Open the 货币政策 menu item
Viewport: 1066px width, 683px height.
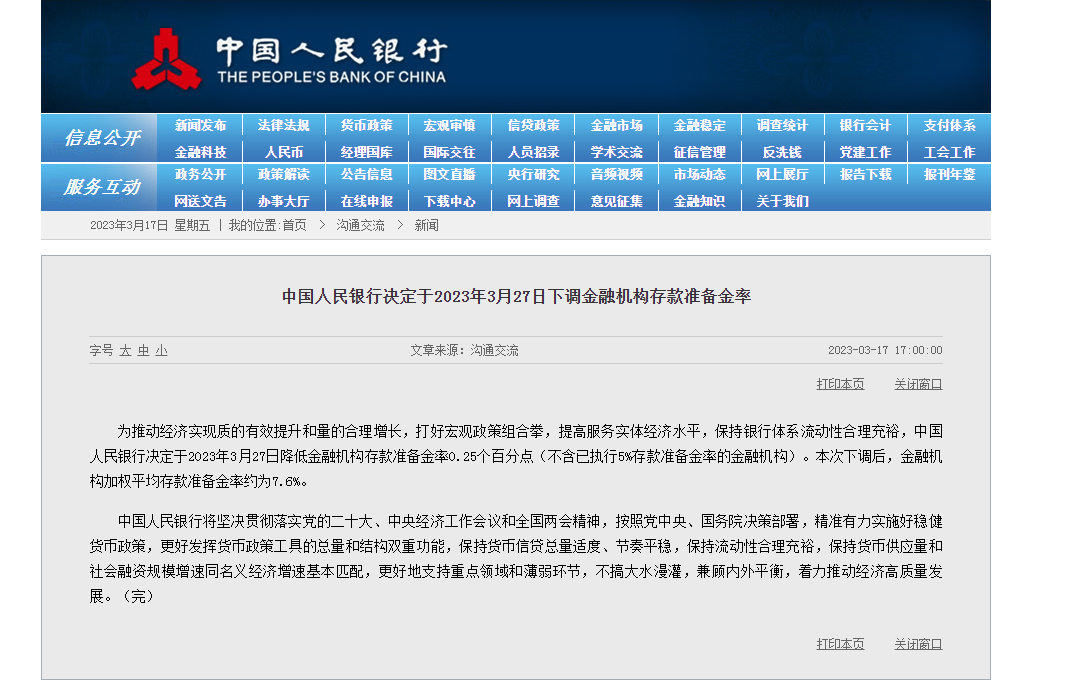365,124
